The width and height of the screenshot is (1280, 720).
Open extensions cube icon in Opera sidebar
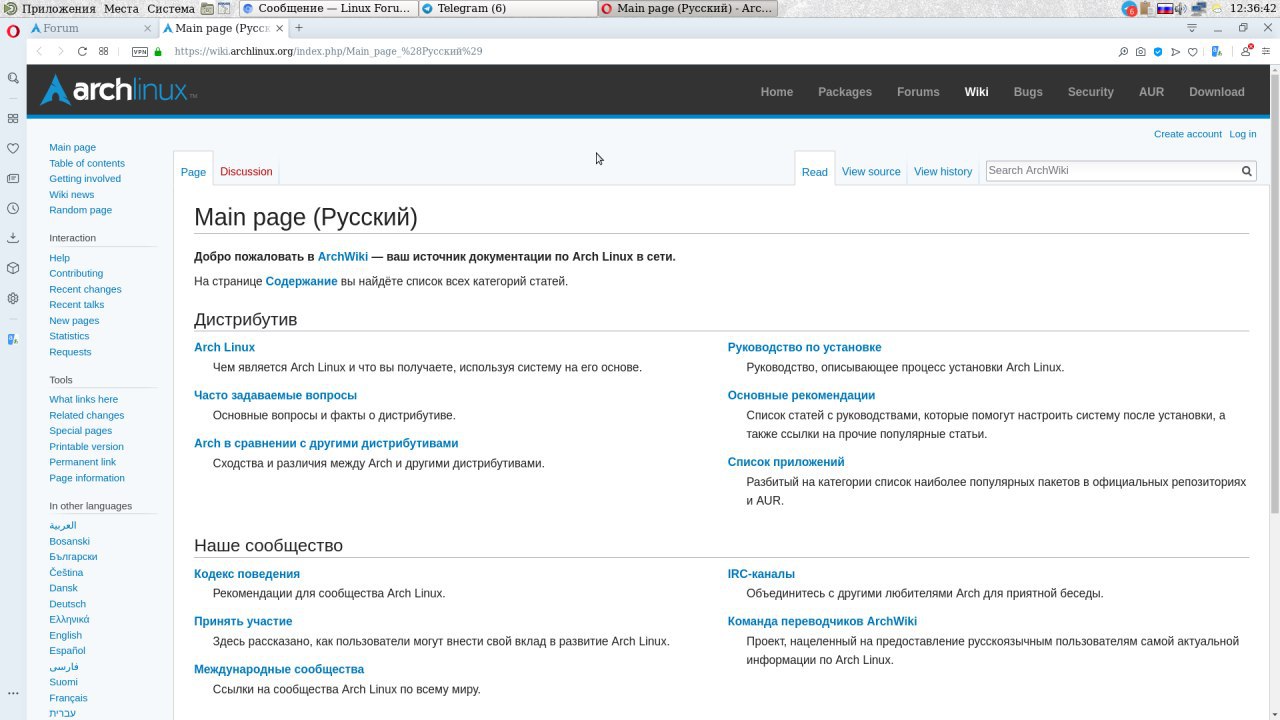pyautogui.click(x=13, y=268)
